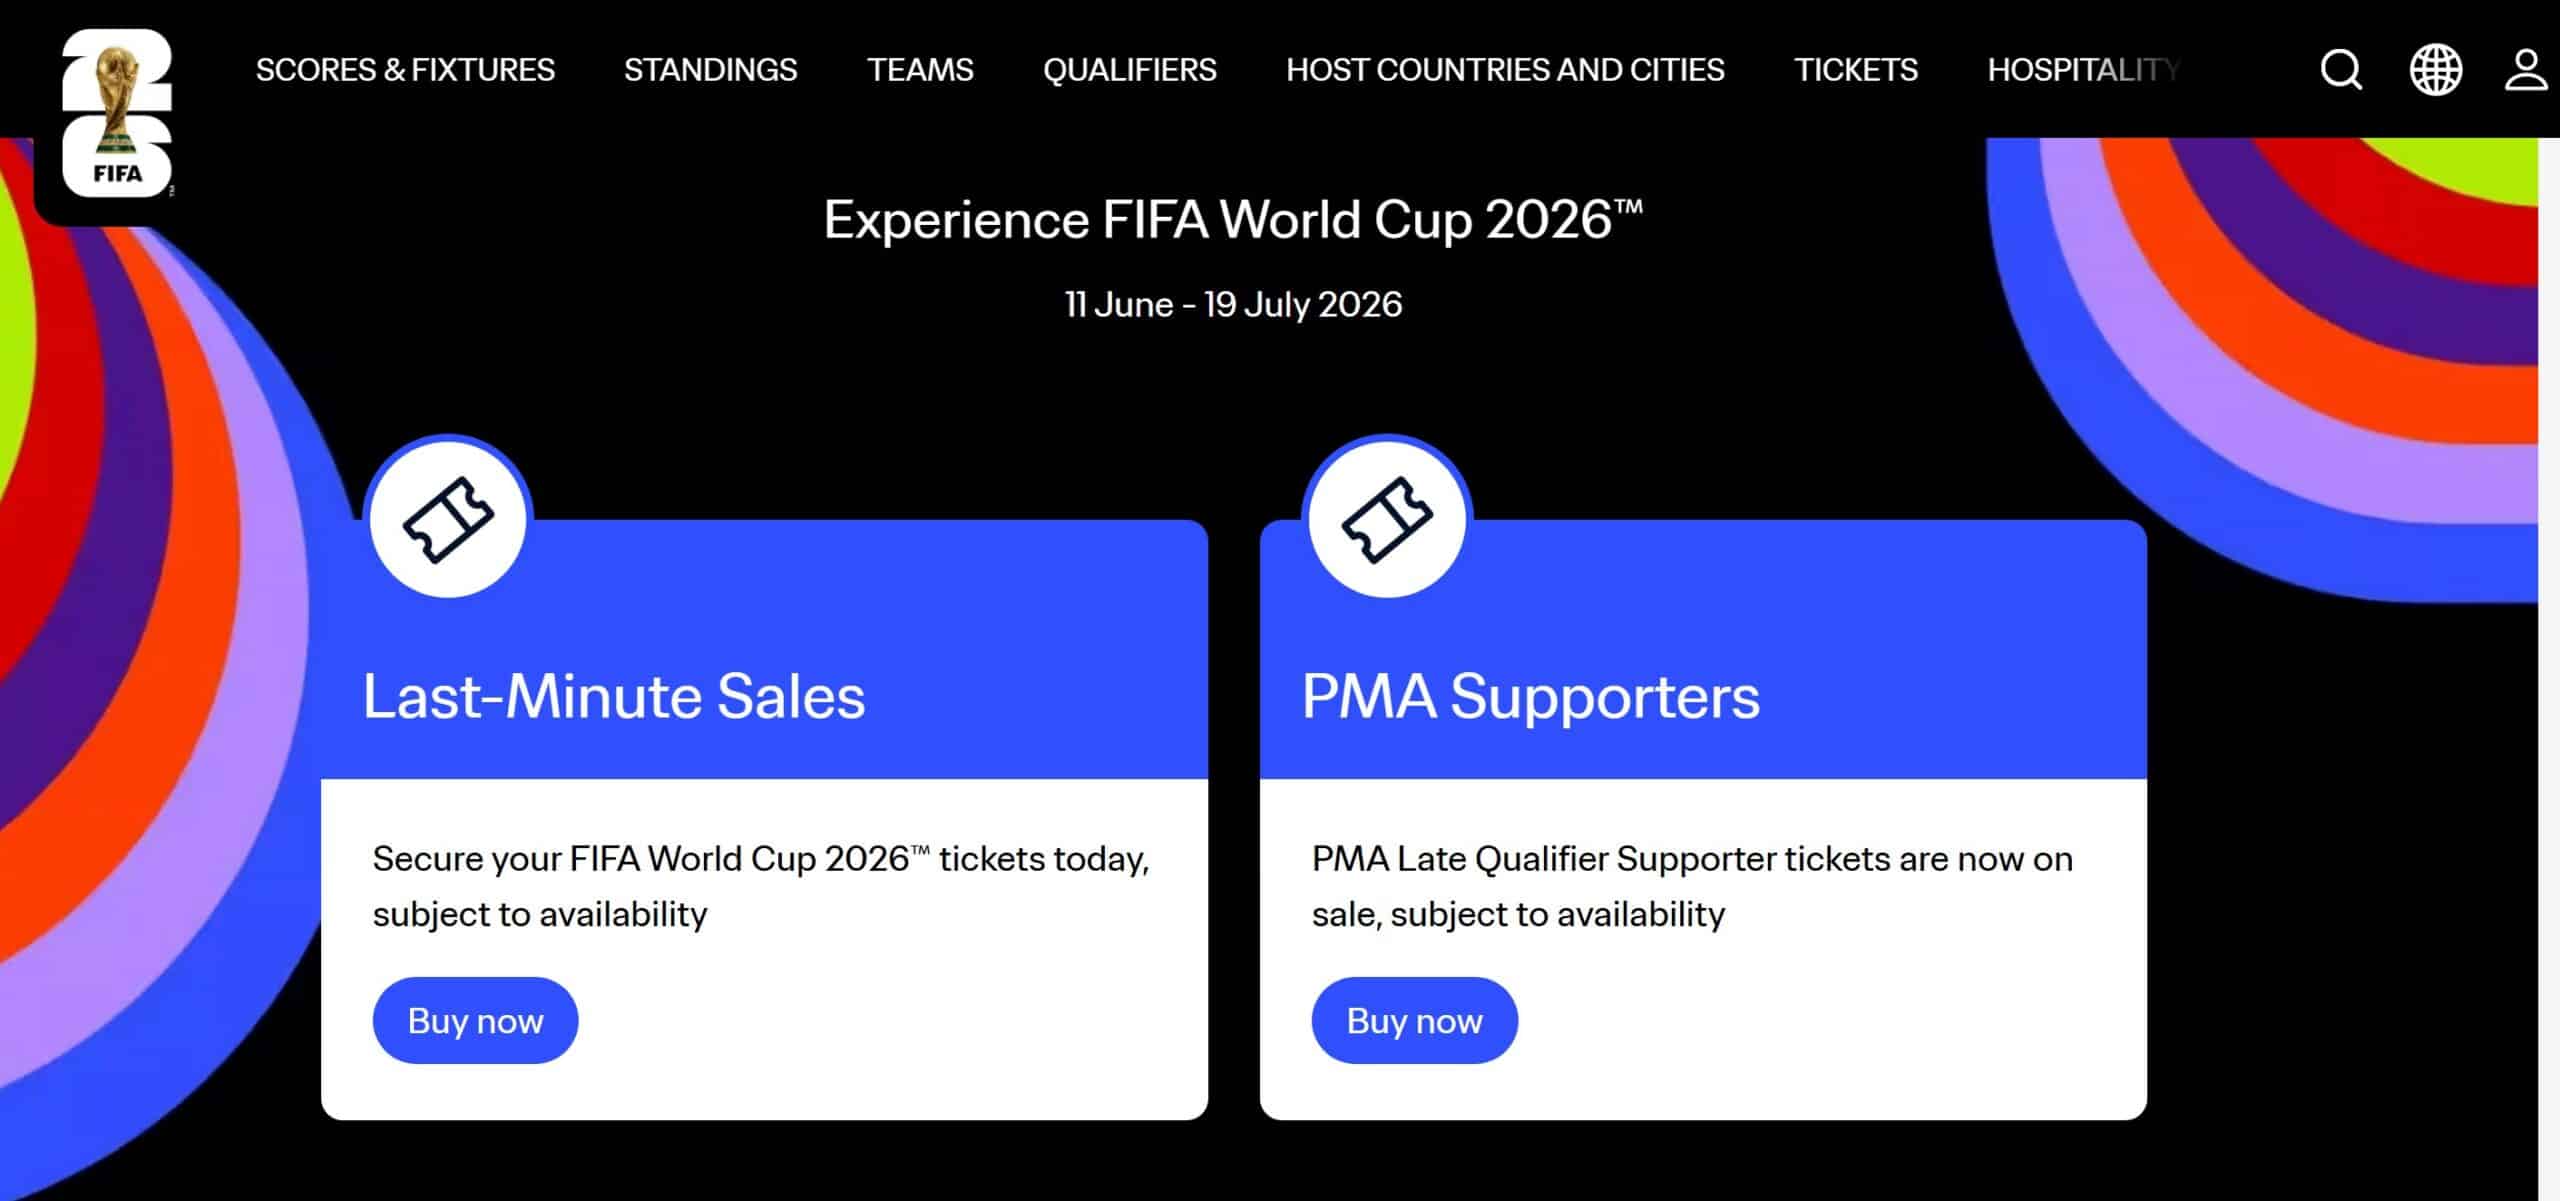Click the Last-Minute Sales ticket icon
Screen dimensions: 2560x1201
448,519
